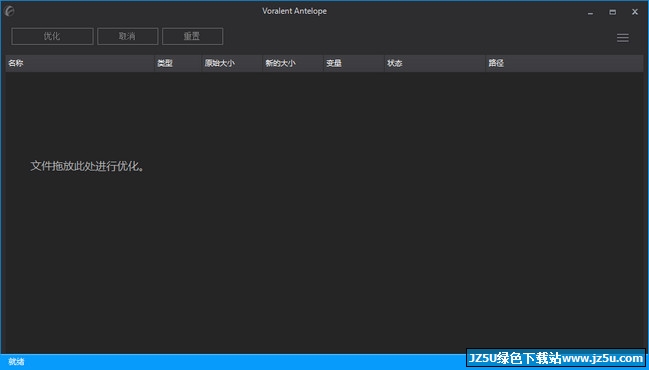Click the 优化 button
This screenshot has height=370, width=649.
pos(52,36)
